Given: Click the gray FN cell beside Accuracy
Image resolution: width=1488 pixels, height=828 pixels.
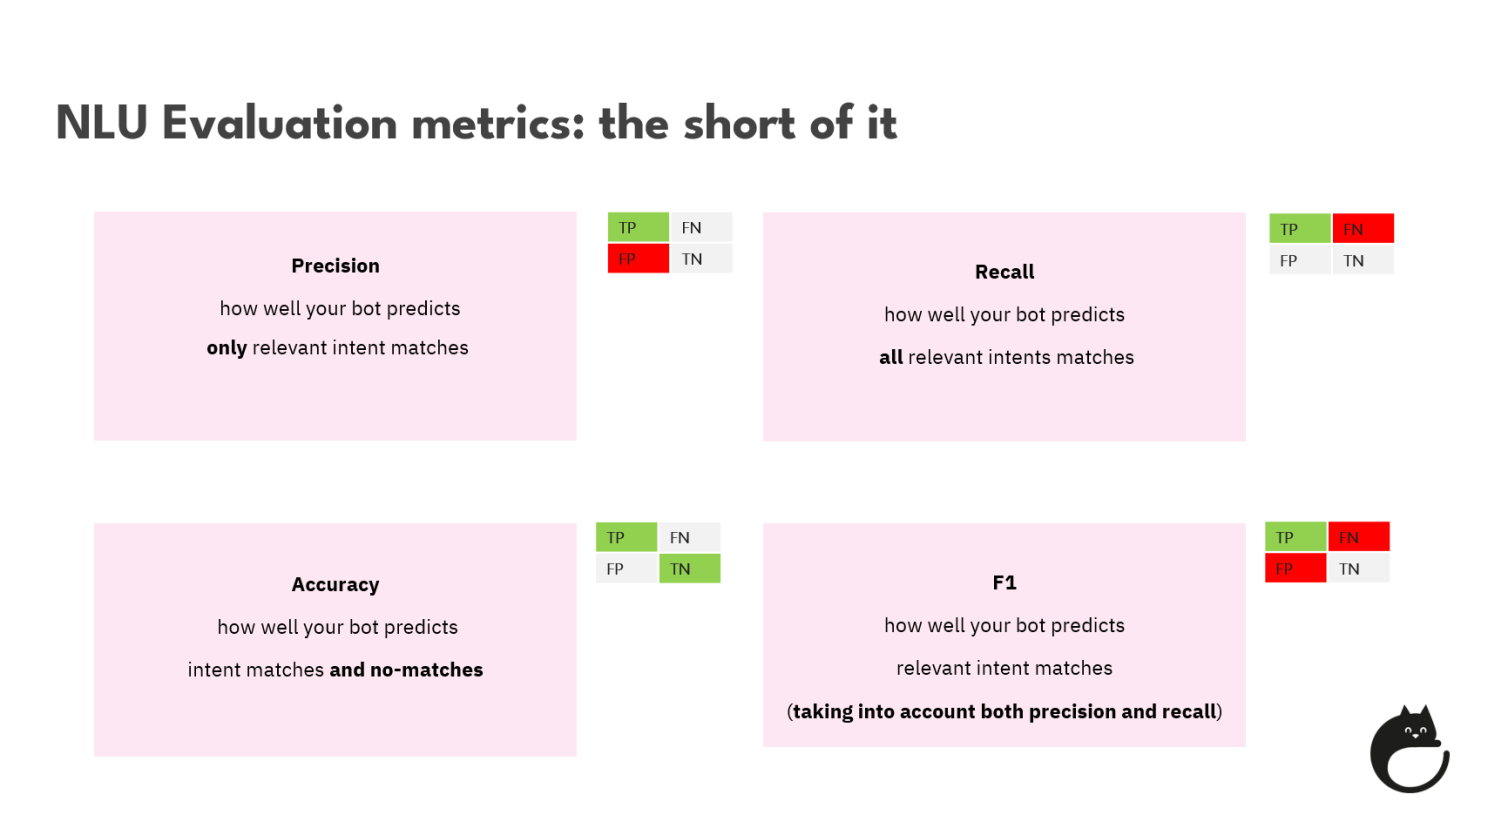Looking at the screenshot, I should click(x=689, y=537).
